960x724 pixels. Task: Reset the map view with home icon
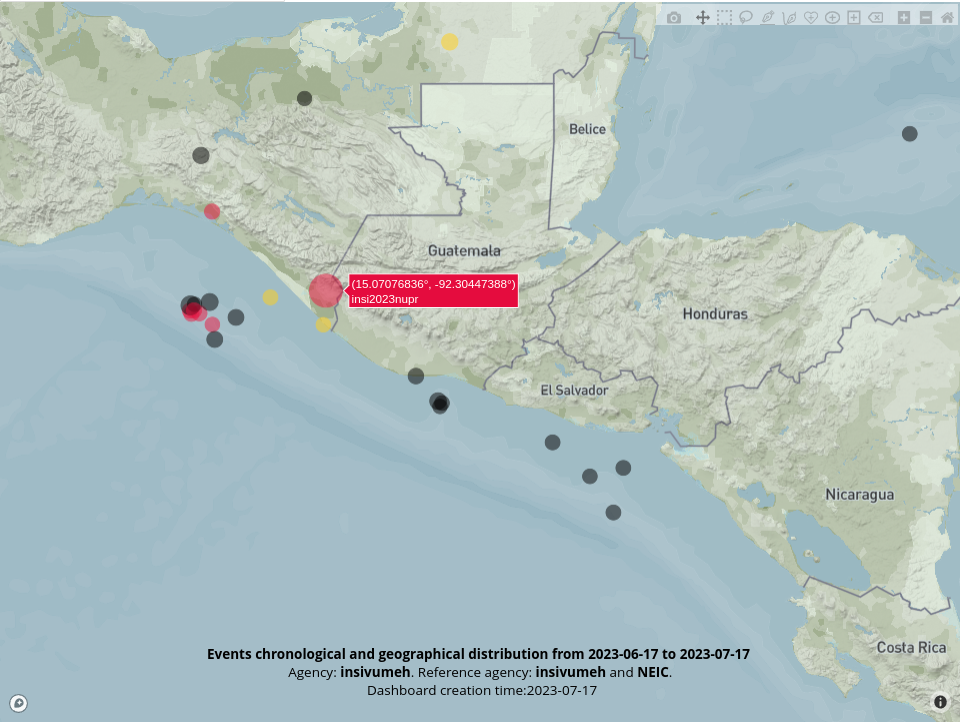click(946, 18)
